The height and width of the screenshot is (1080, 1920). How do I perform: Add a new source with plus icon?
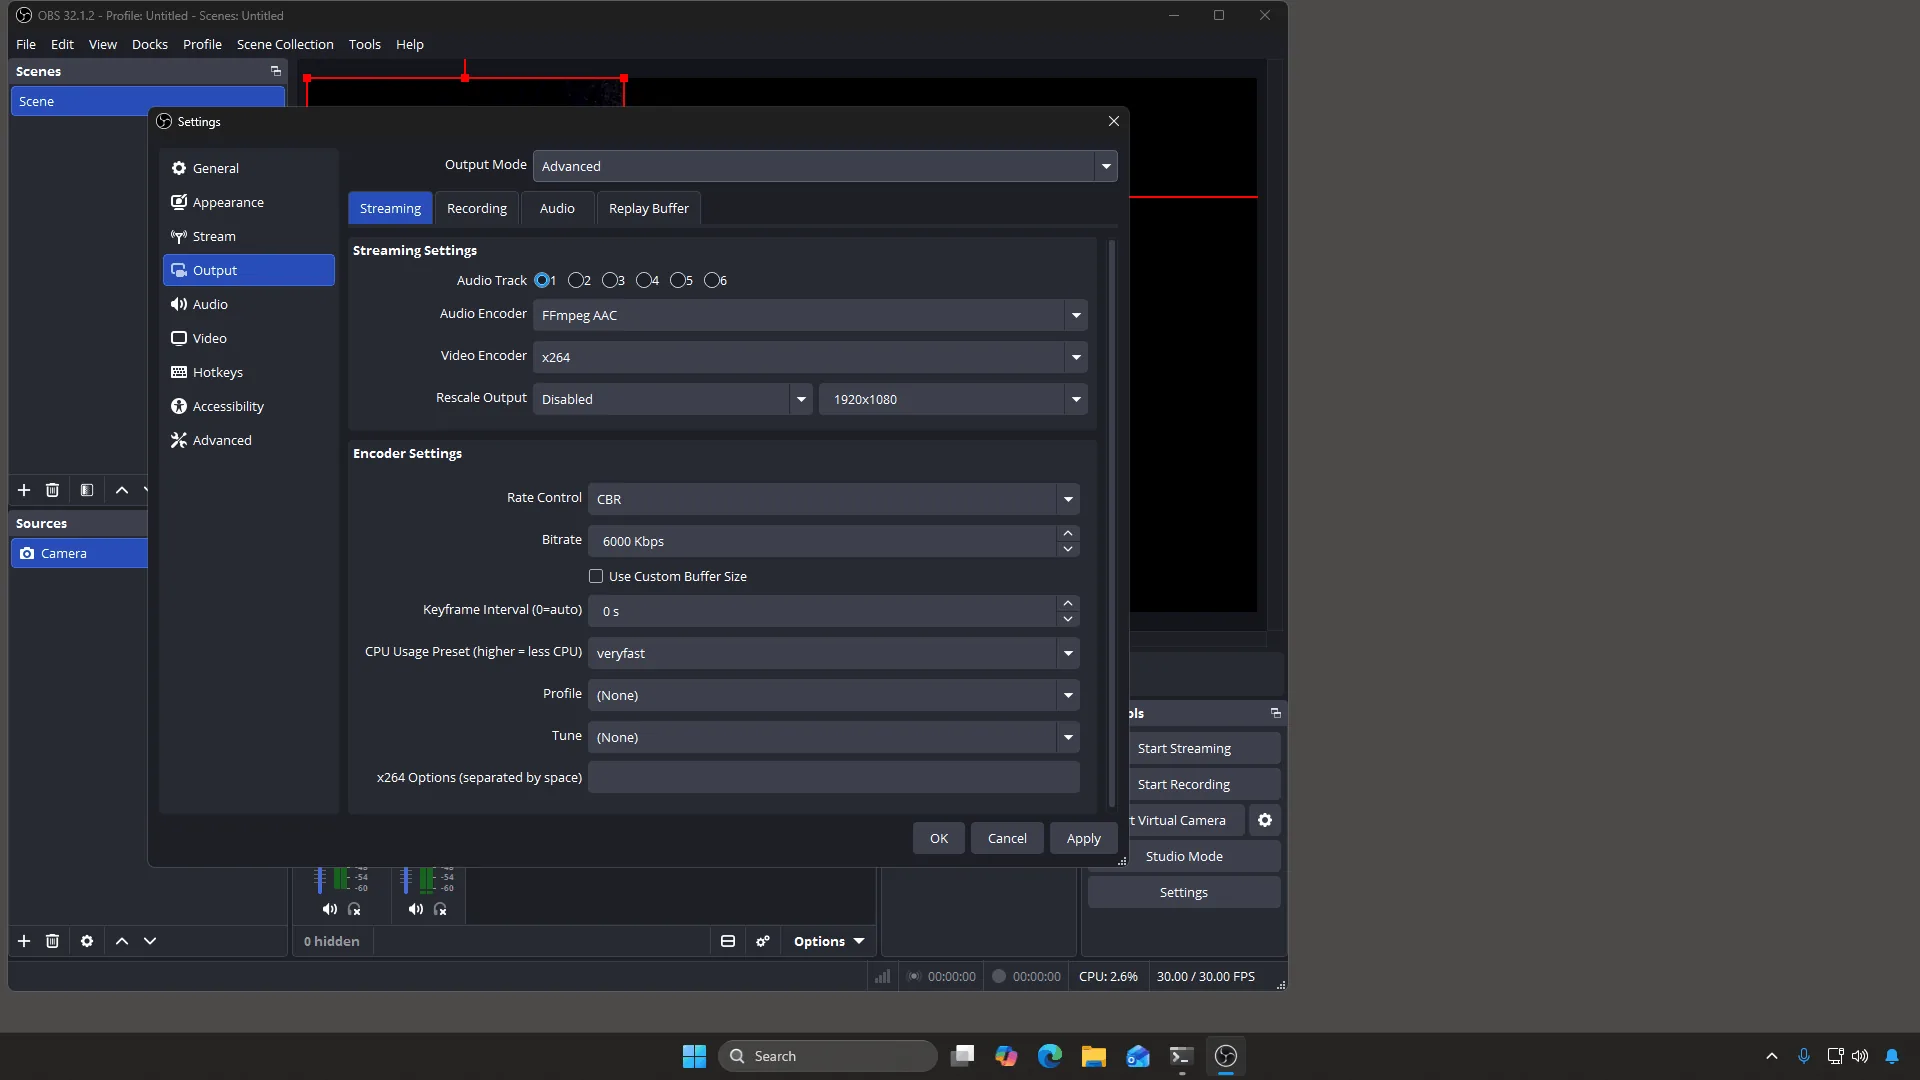(24, 941)
